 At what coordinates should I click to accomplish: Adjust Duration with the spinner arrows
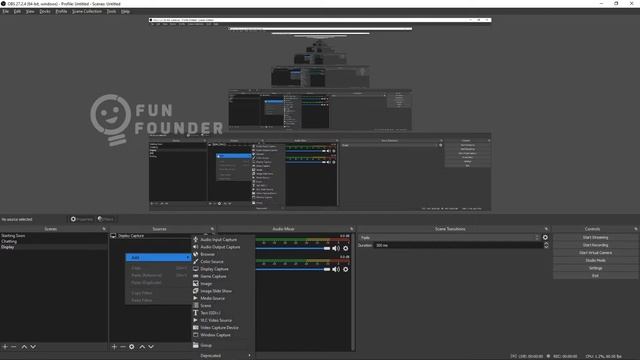[546, 245]
